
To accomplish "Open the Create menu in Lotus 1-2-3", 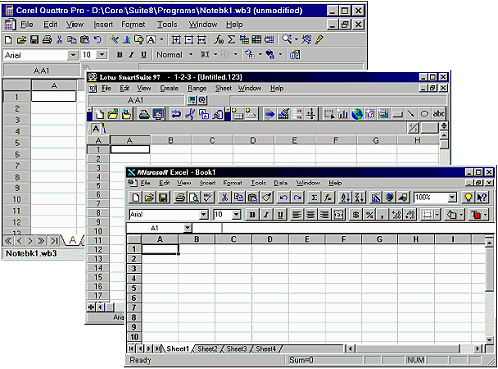I will 169,88.
